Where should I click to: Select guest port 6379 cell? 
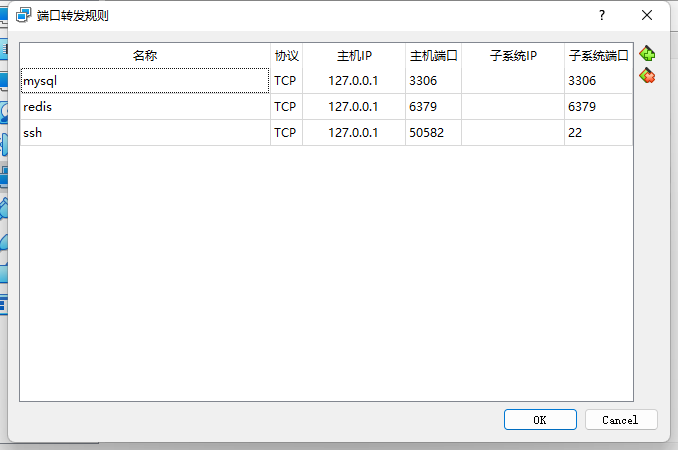point(598,107)
